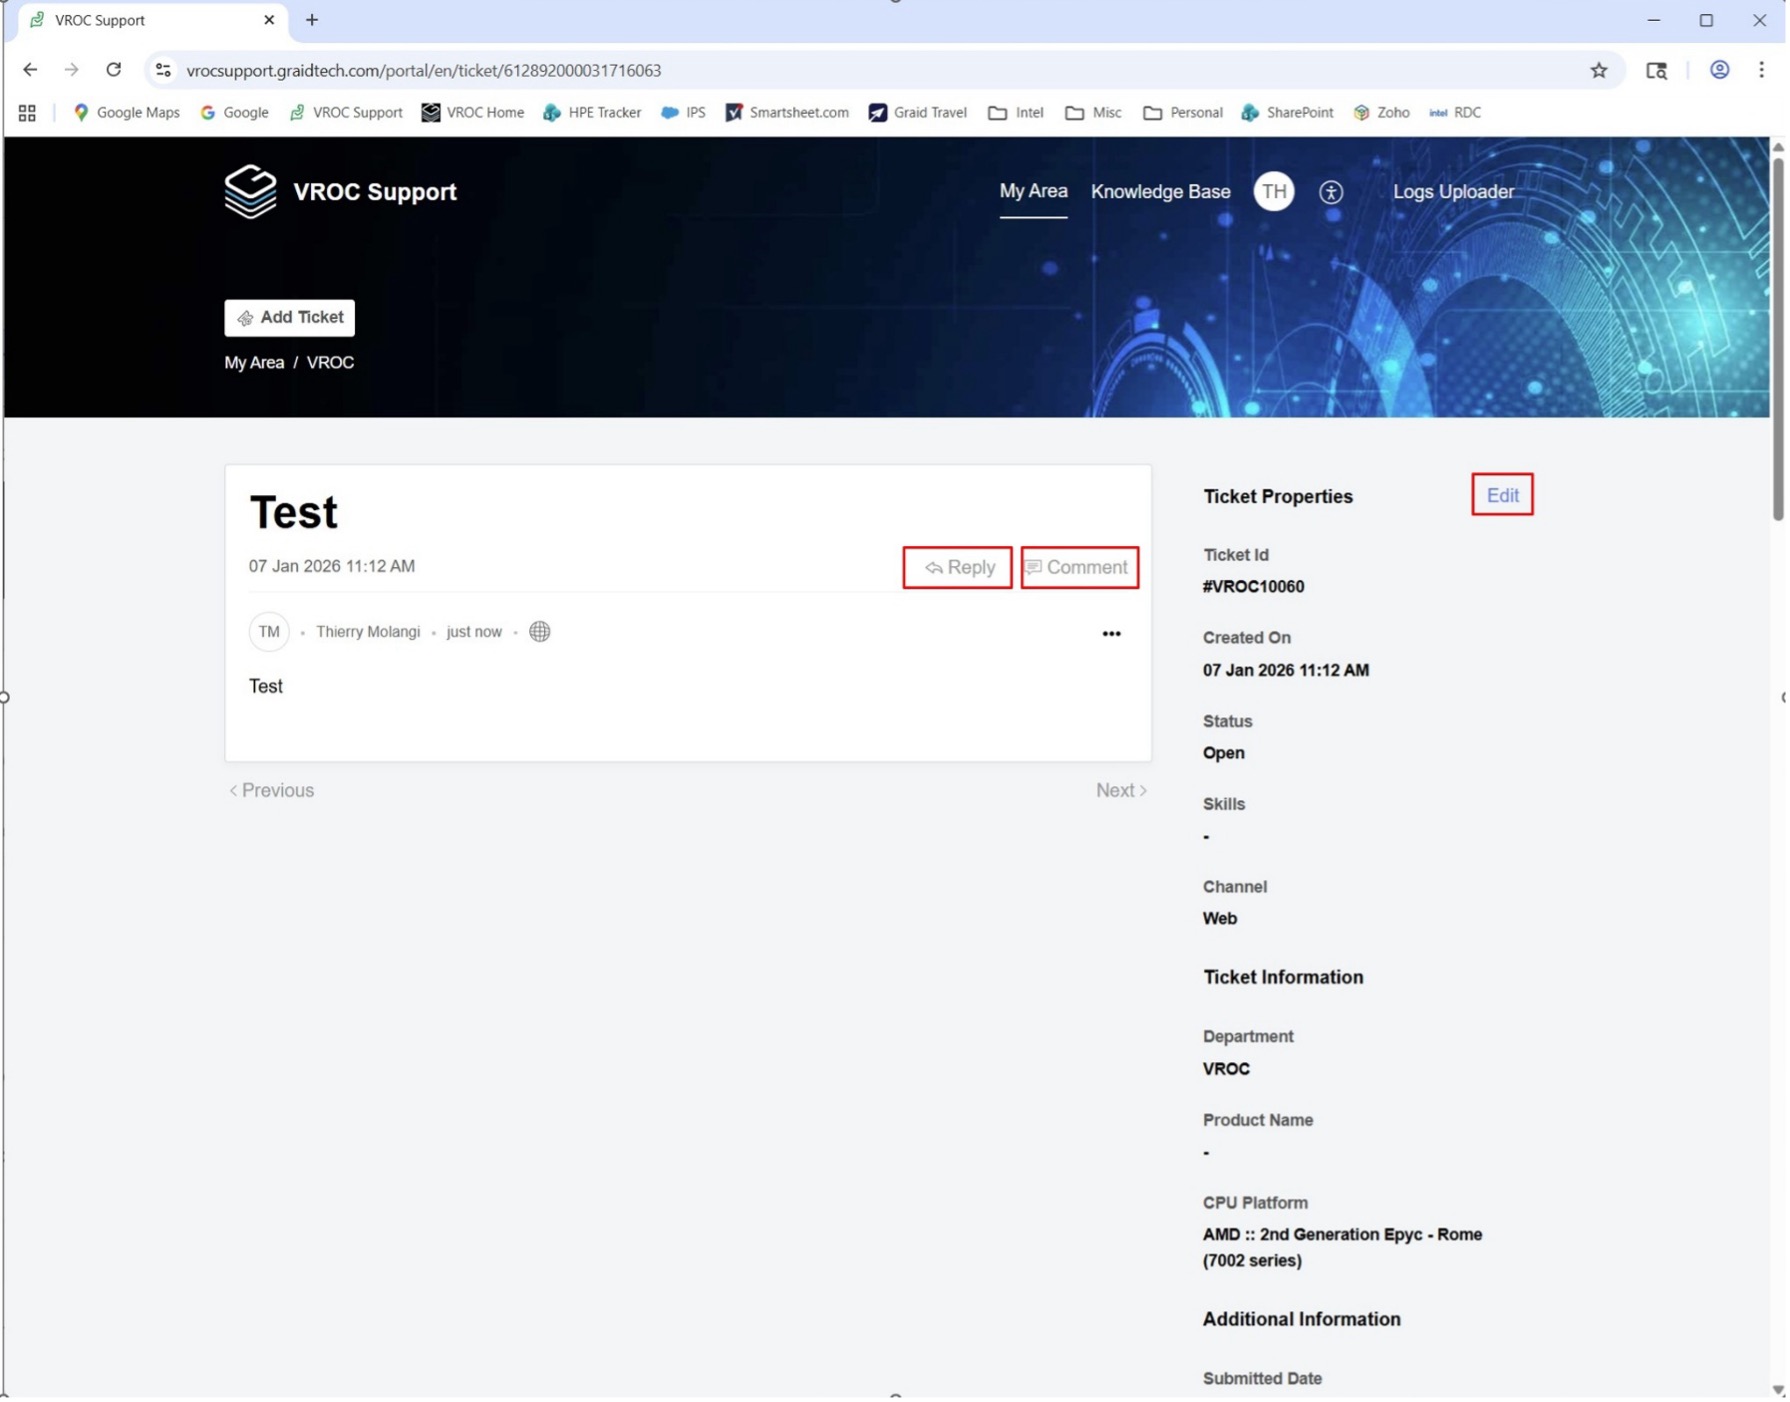The height and width of the screenshot is (1402, 1790).
Task: Bookmark this page with the star icon
Action: 1598,70
